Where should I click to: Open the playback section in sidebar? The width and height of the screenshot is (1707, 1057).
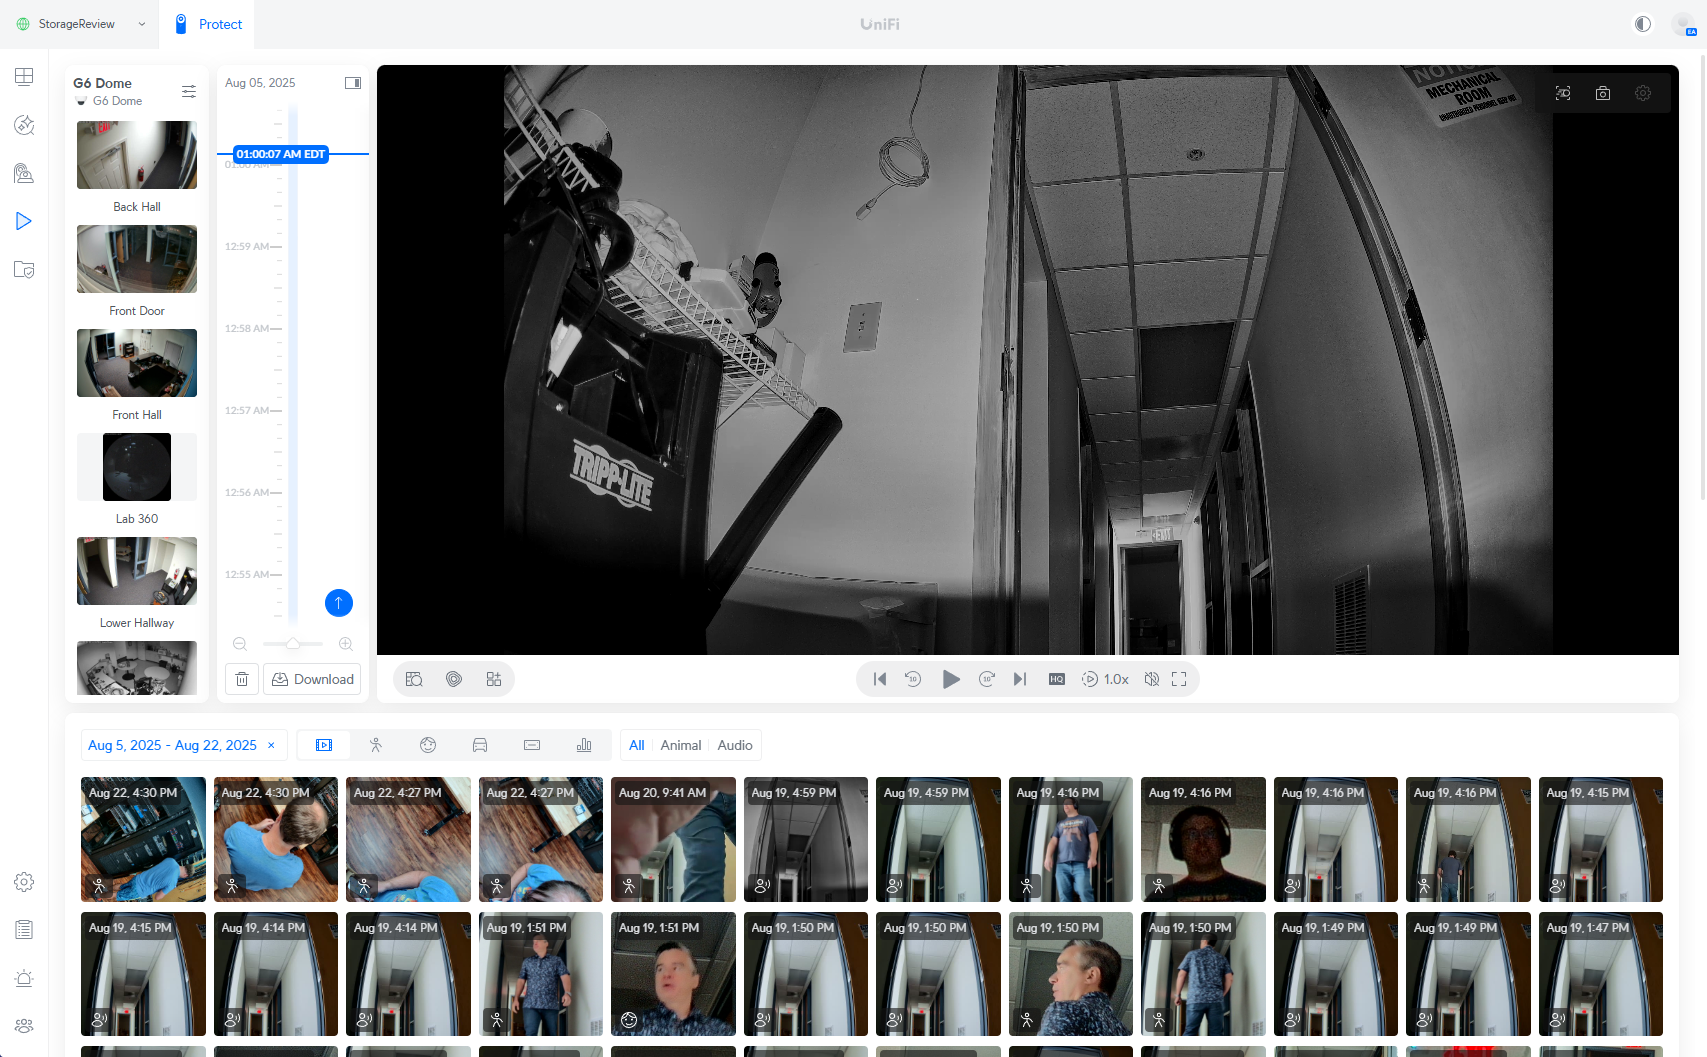click(x=24, y=221)
